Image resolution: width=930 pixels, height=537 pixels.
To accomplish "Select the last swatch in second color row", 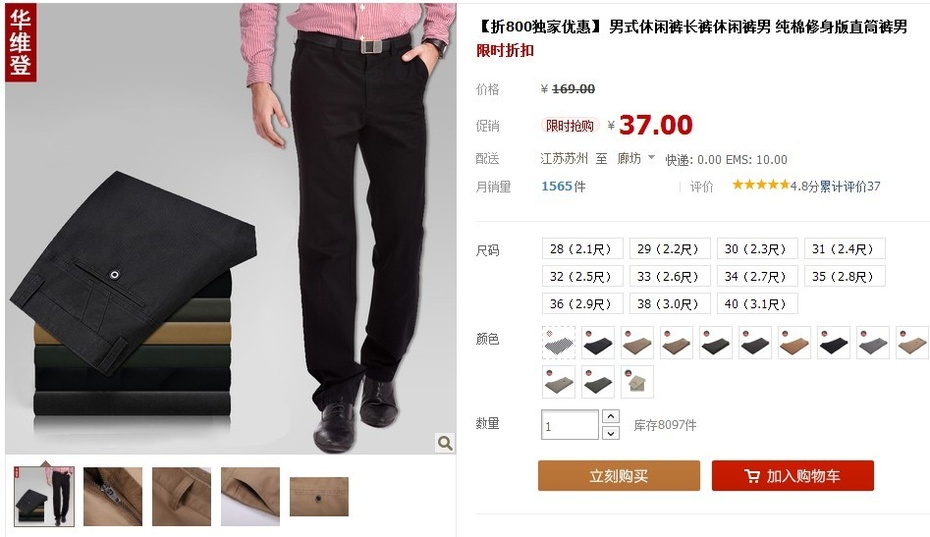I will (637, 382).
